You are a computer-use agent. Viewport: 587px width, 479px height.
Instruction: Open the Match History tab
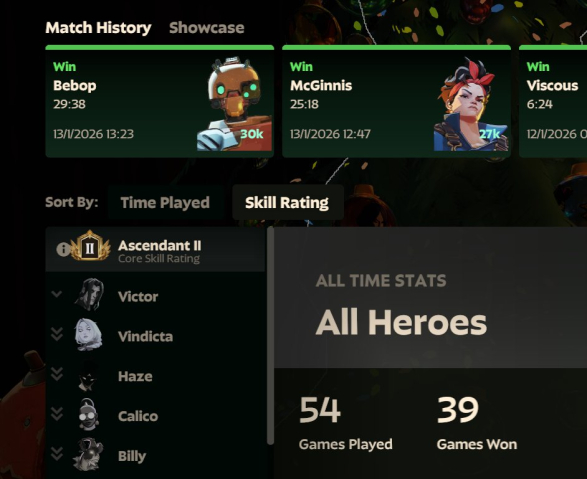pos(98,28)
